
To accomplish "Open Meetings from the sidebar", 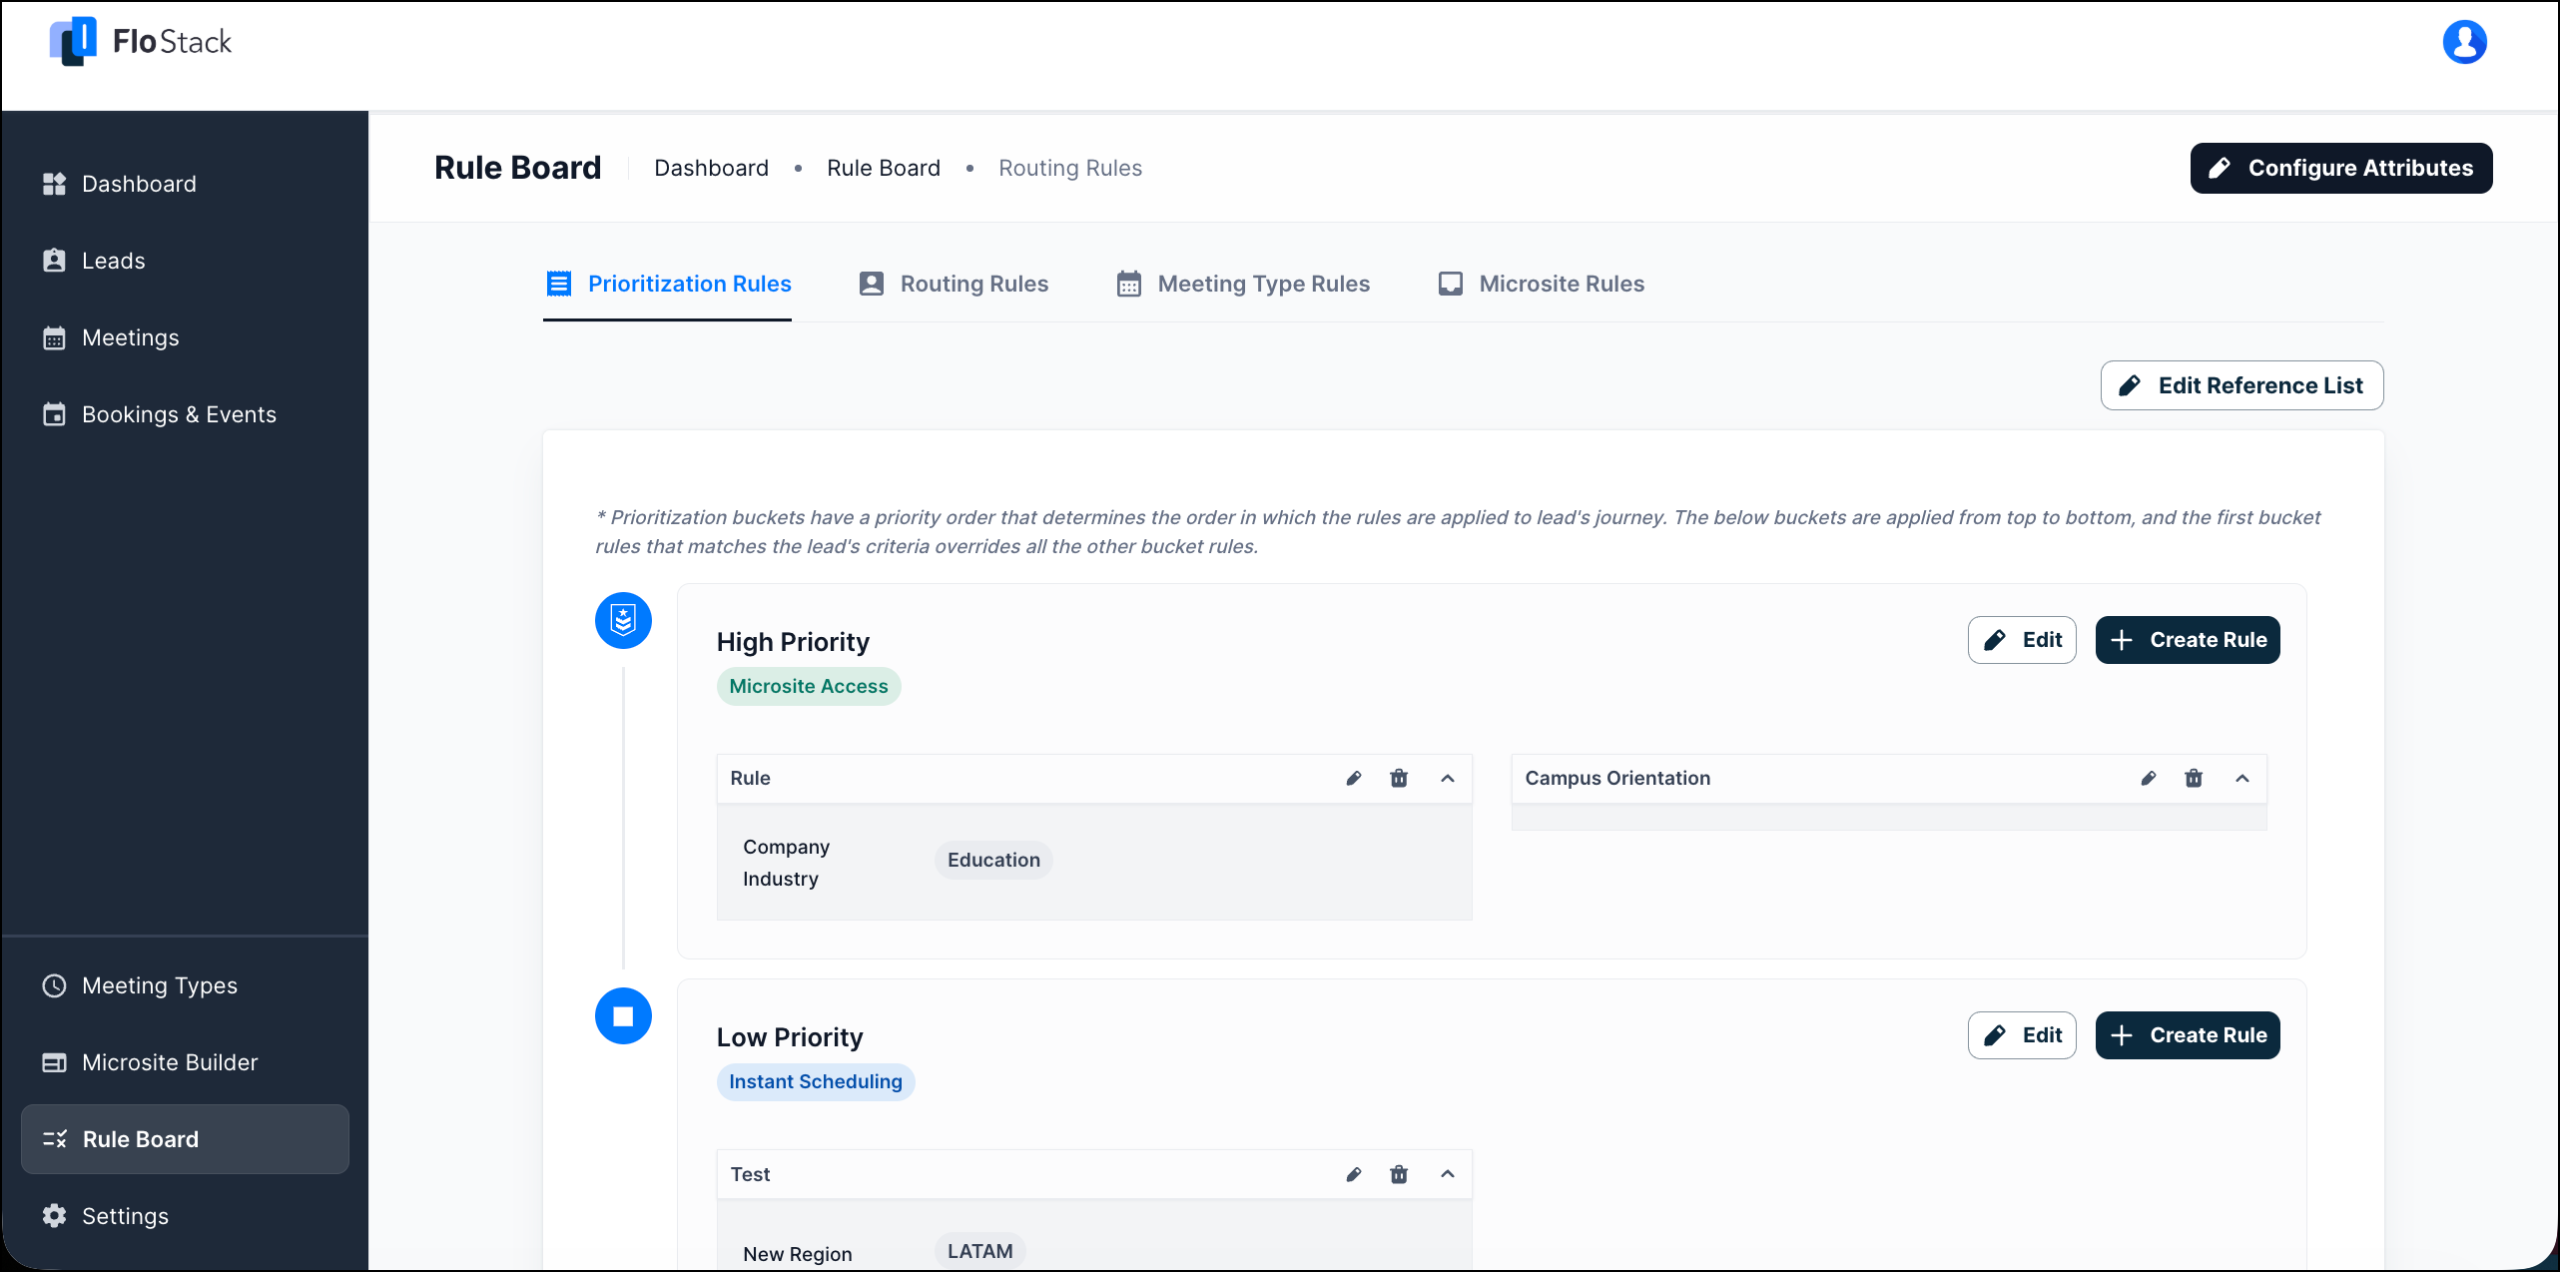I will point(185,338).
